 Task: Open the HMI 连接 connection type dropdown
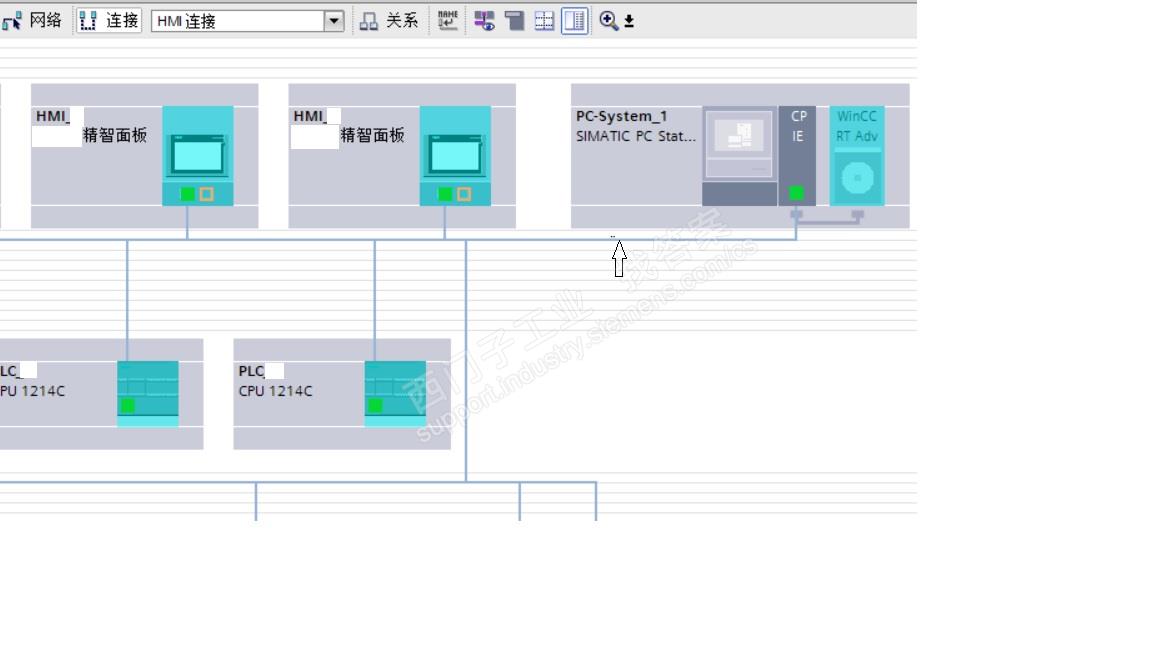coord(334,21)
